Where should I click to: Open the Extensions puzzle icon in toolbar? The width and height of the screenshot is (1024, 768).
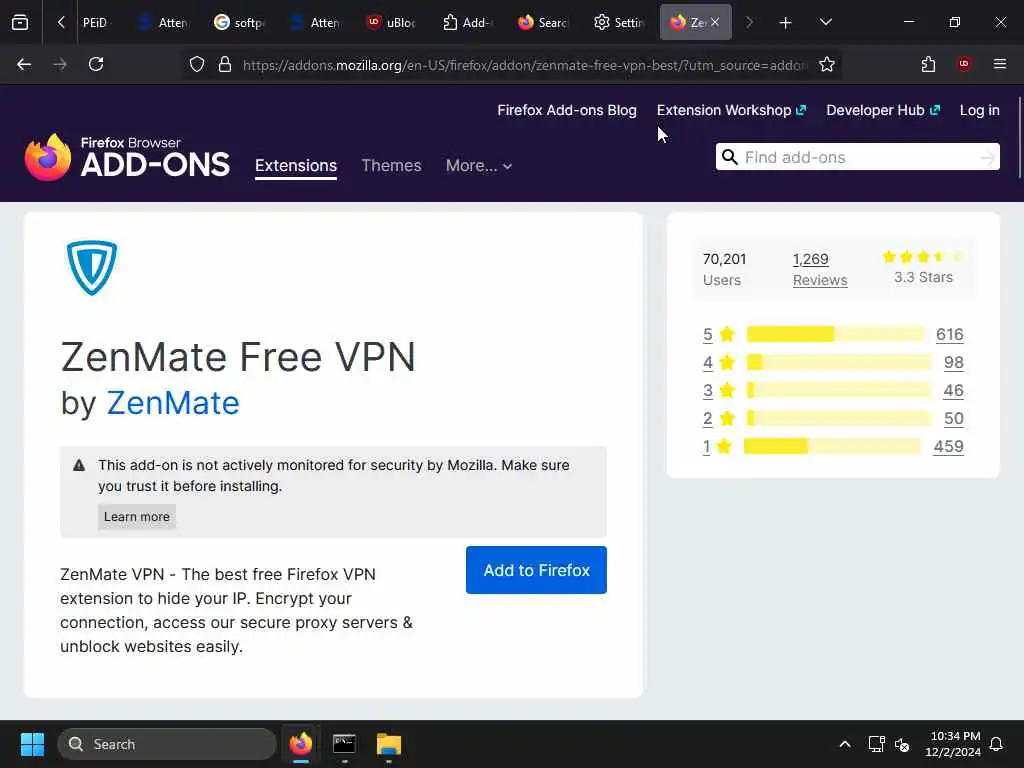[928, 64]
